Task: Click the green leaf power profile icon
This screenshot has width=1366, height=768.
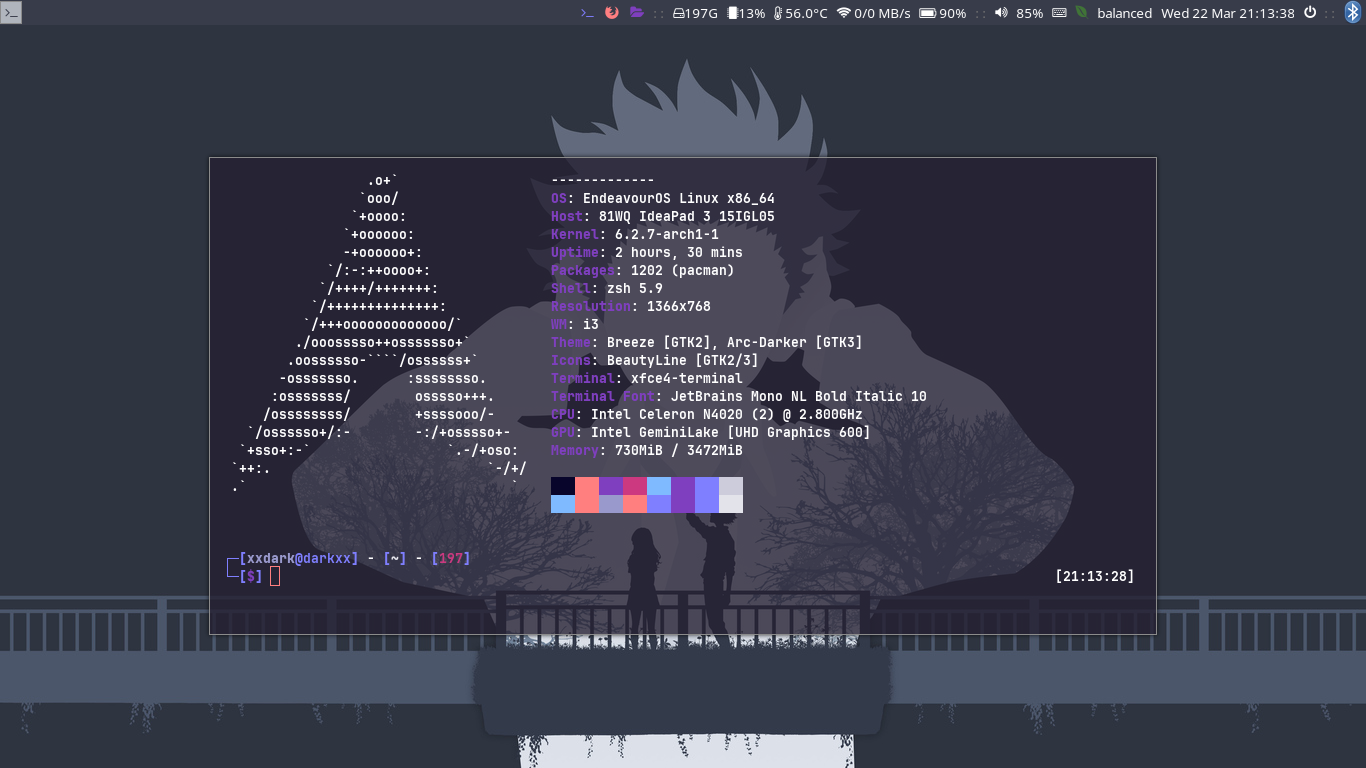Action: 1081,13
